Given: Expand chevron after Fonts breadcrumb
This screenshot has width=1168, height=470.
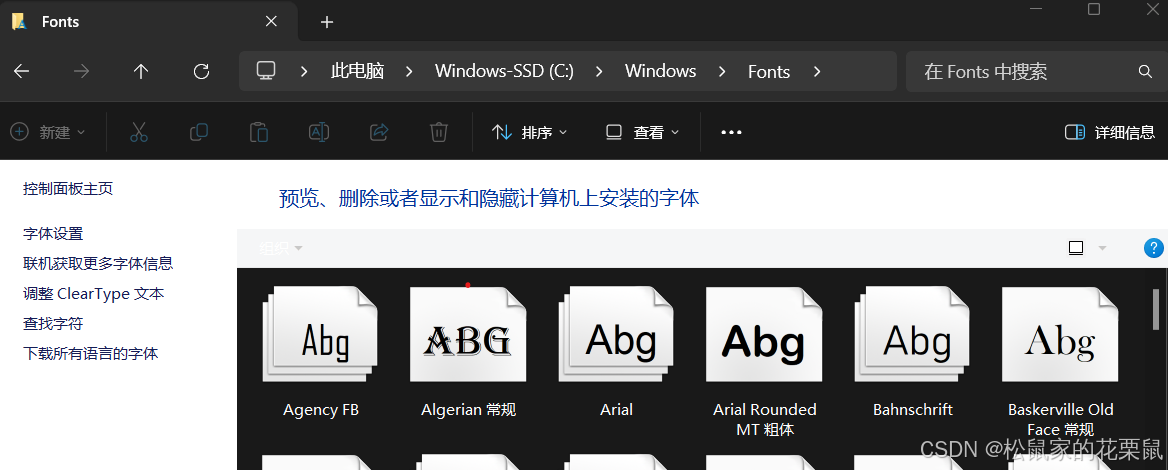Looking at the screenshot, I should point(817,72).
